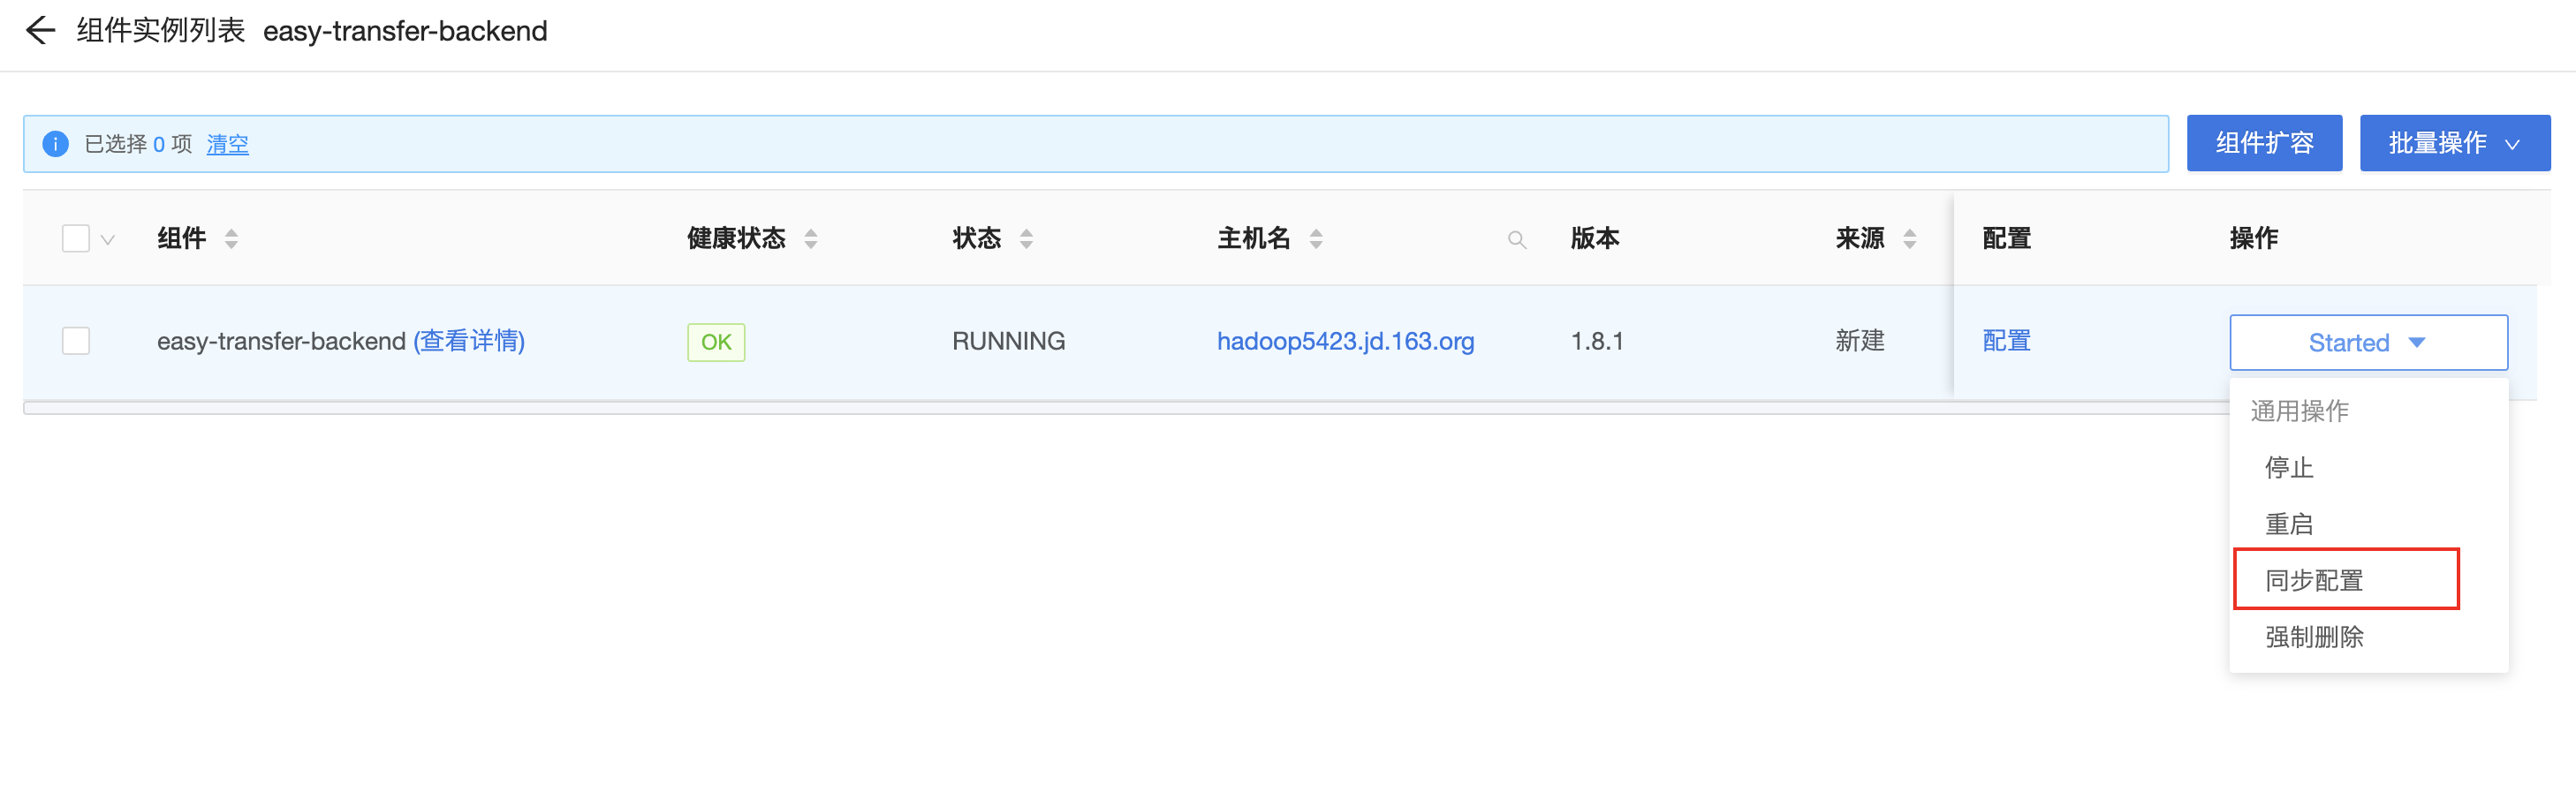Sort by 健康状态 column sort arrows
Screen dimensions: 2576x807
[811, 239]
